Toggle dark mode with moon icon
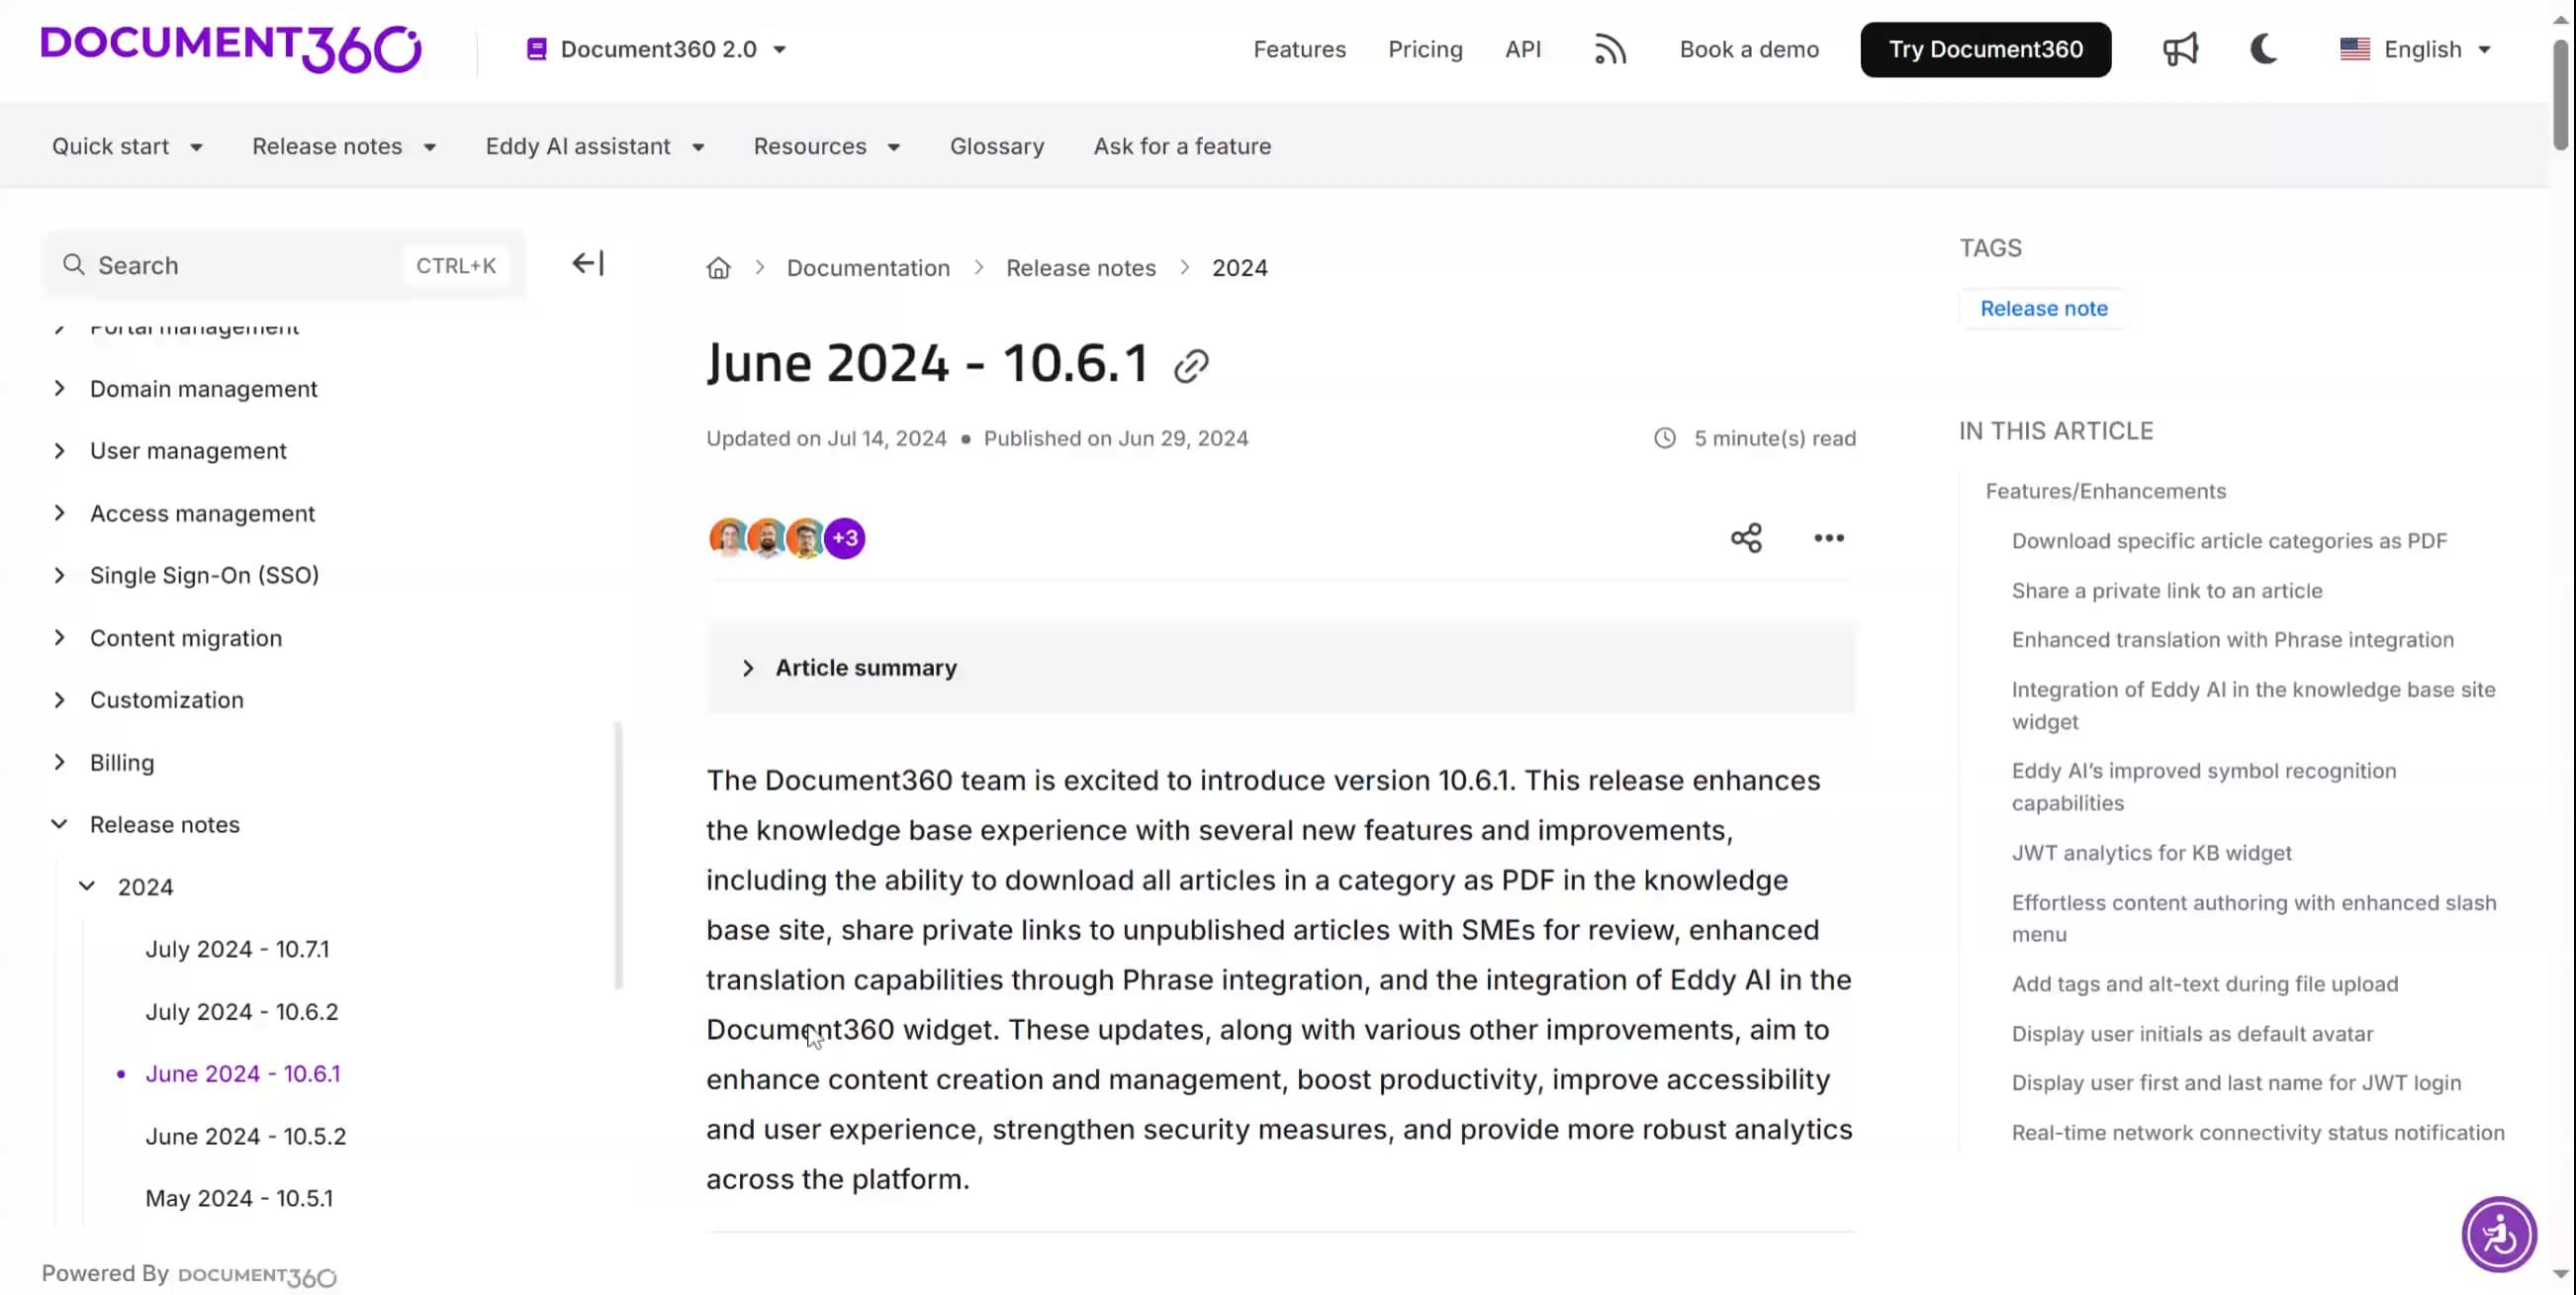This screenshot has height=1295, width=2576. click(x=2264, y=49)
